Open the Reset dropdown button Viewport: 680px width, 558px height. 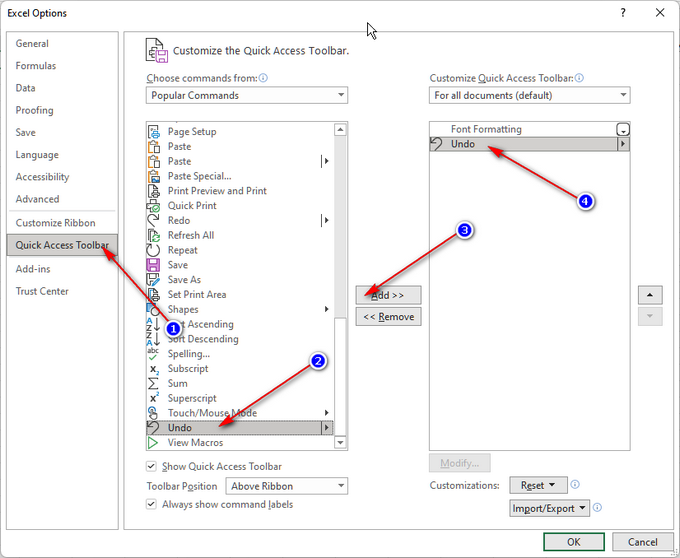coord(538,485)
